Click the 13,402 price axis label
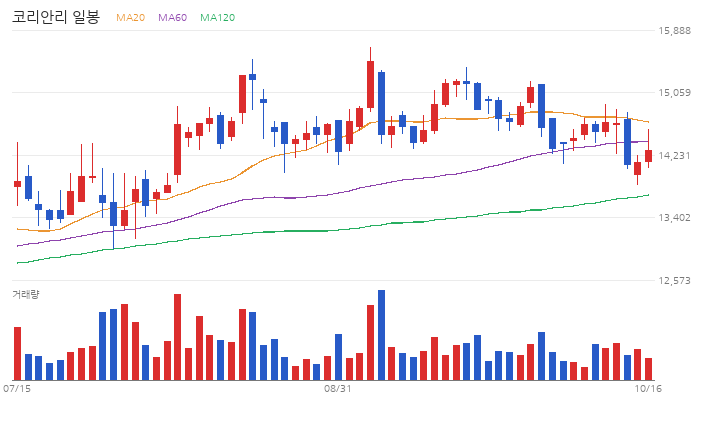Viewport: 720px width, 440px height. [674, 218]
